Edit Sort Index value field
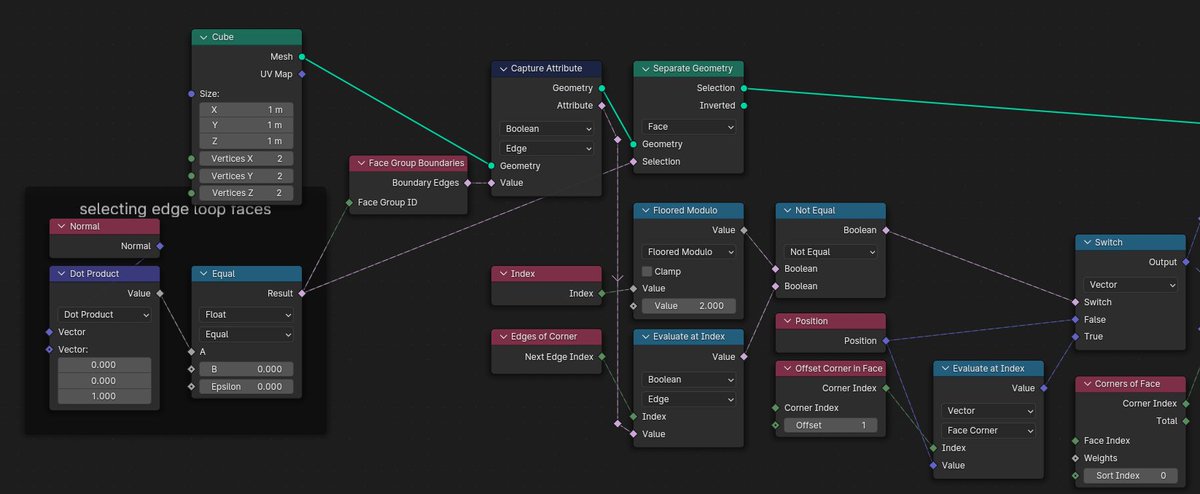 pyautogui.click(x=1131, y=476)
